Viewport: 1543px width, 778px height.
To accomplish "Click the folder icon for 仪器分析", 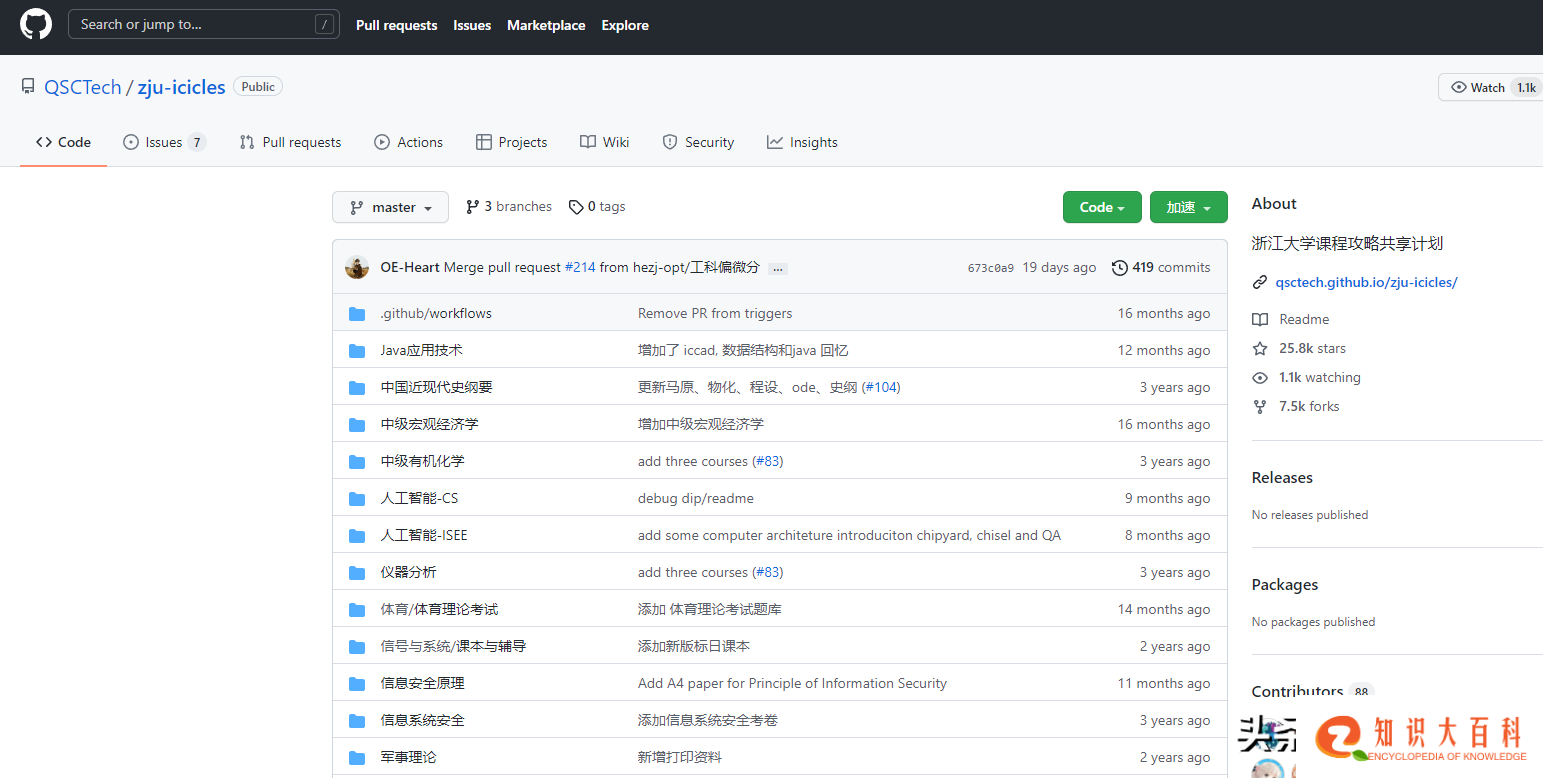I will click(357, 573).
